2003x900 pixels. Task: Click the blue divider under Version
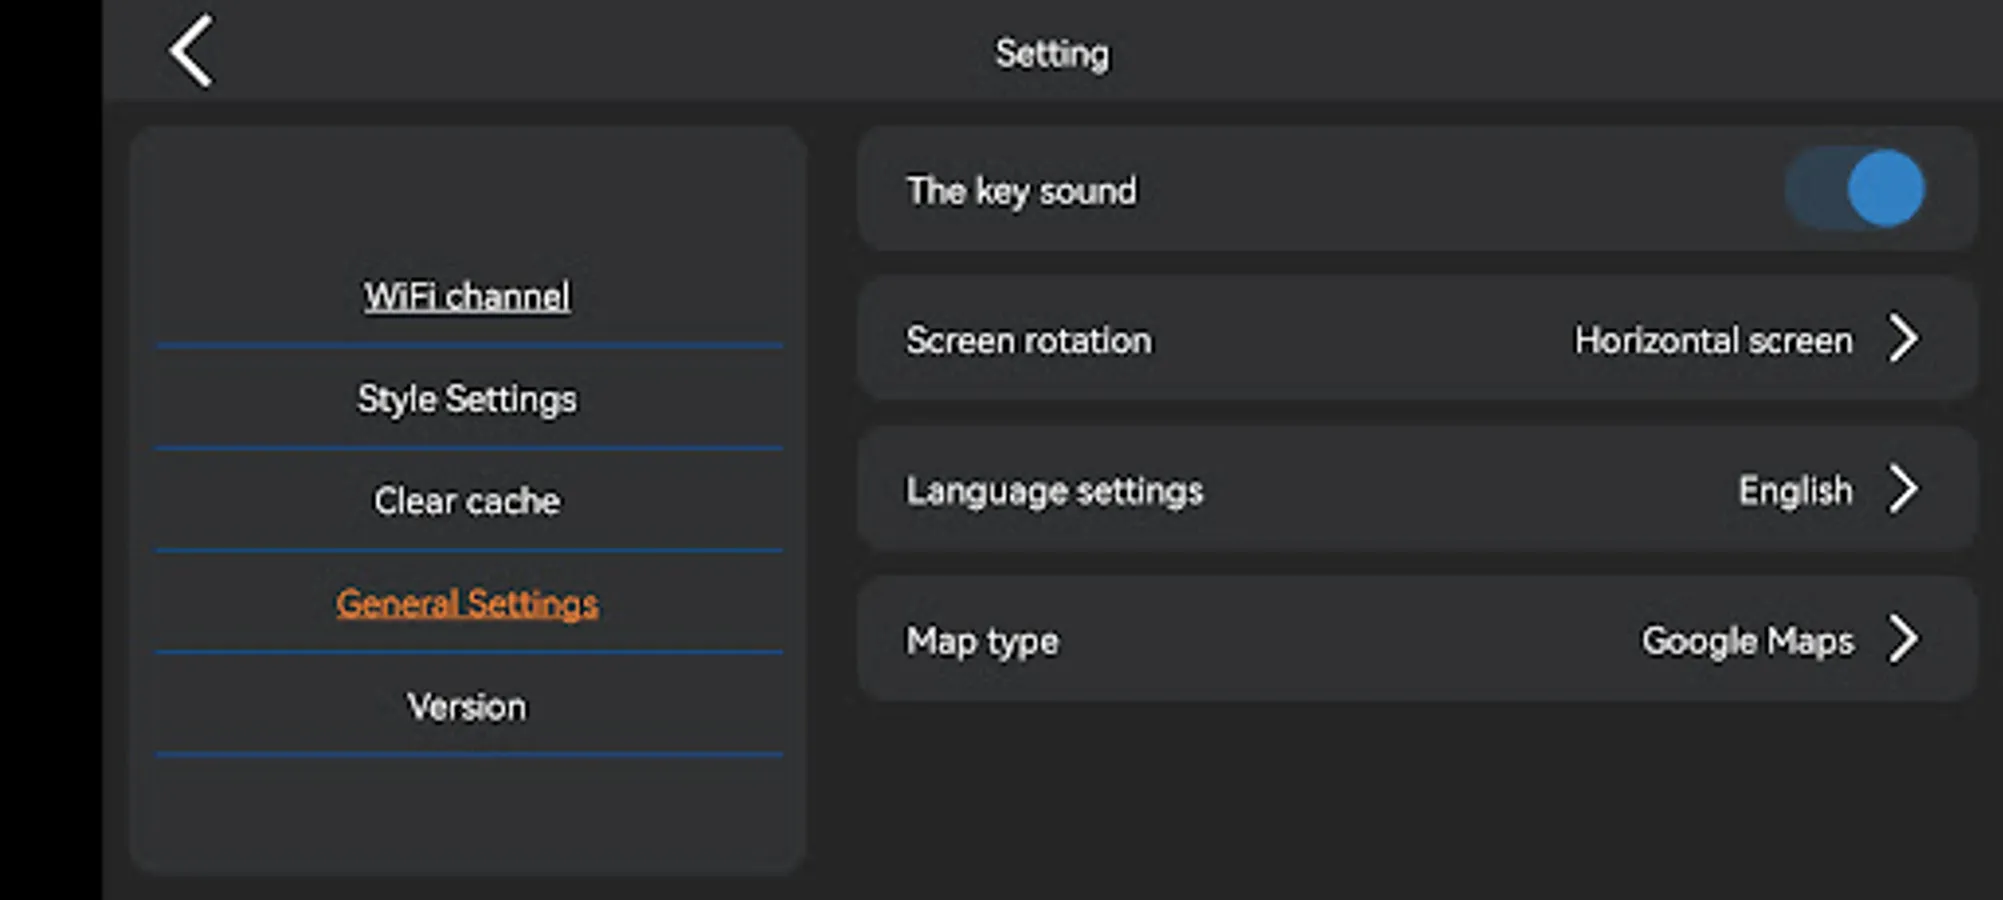click(x=469, y=755)
